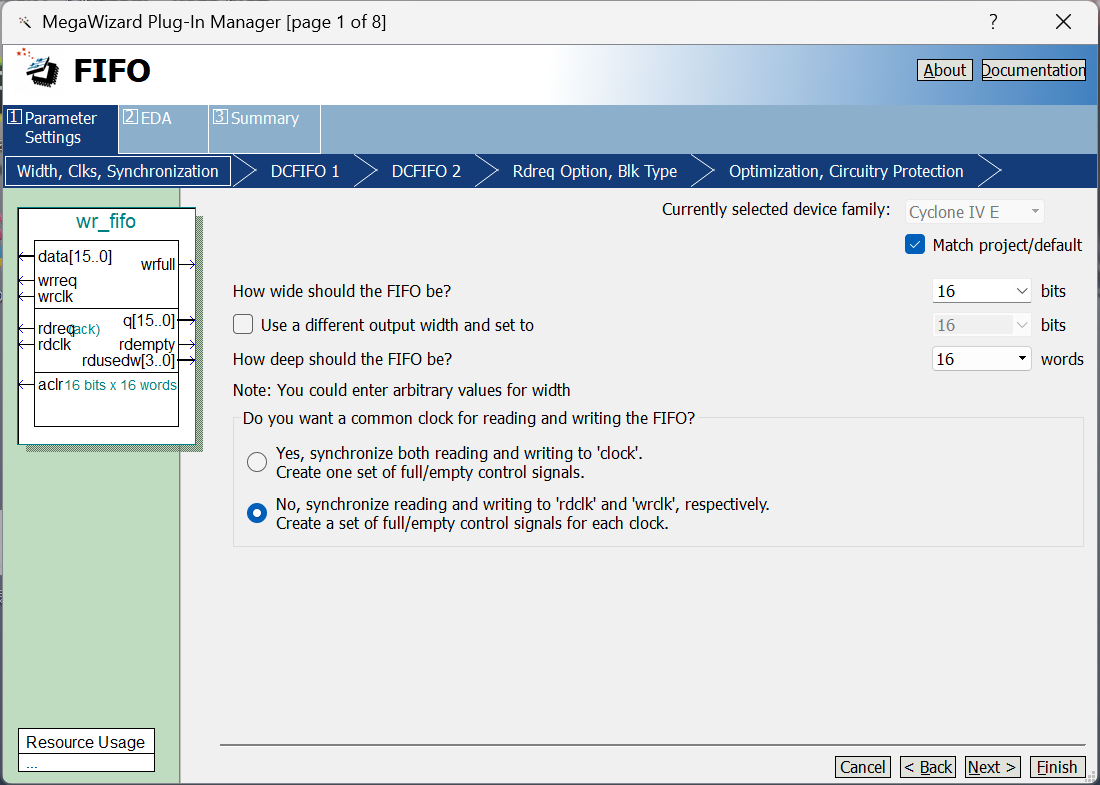Select No, use rdclk and wrclk radio
1100x785 pixels.
[x=257, y=513]
